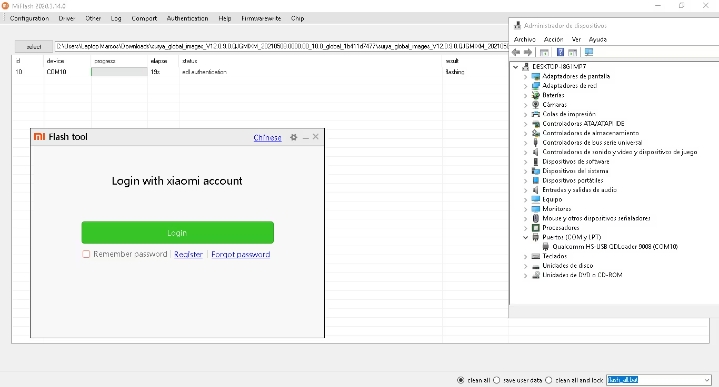Open the Forgot password link
The image size is (719, 387).
[240, 254]
